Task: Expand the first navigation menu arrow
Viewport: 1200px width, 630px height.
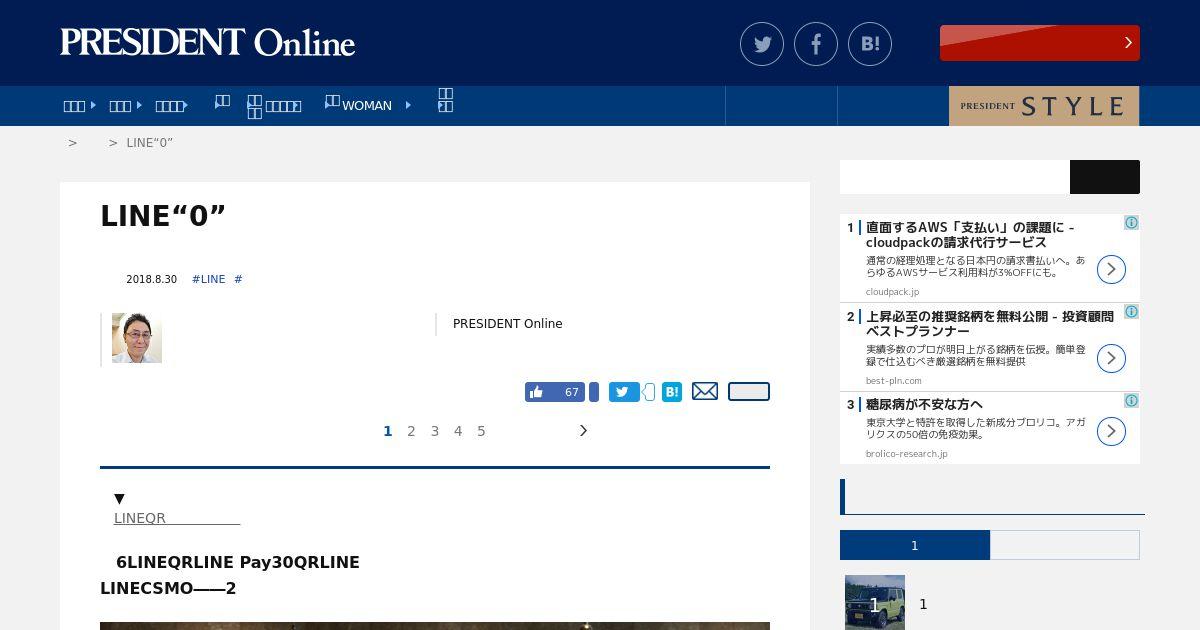Action: (x=93, y=105)
